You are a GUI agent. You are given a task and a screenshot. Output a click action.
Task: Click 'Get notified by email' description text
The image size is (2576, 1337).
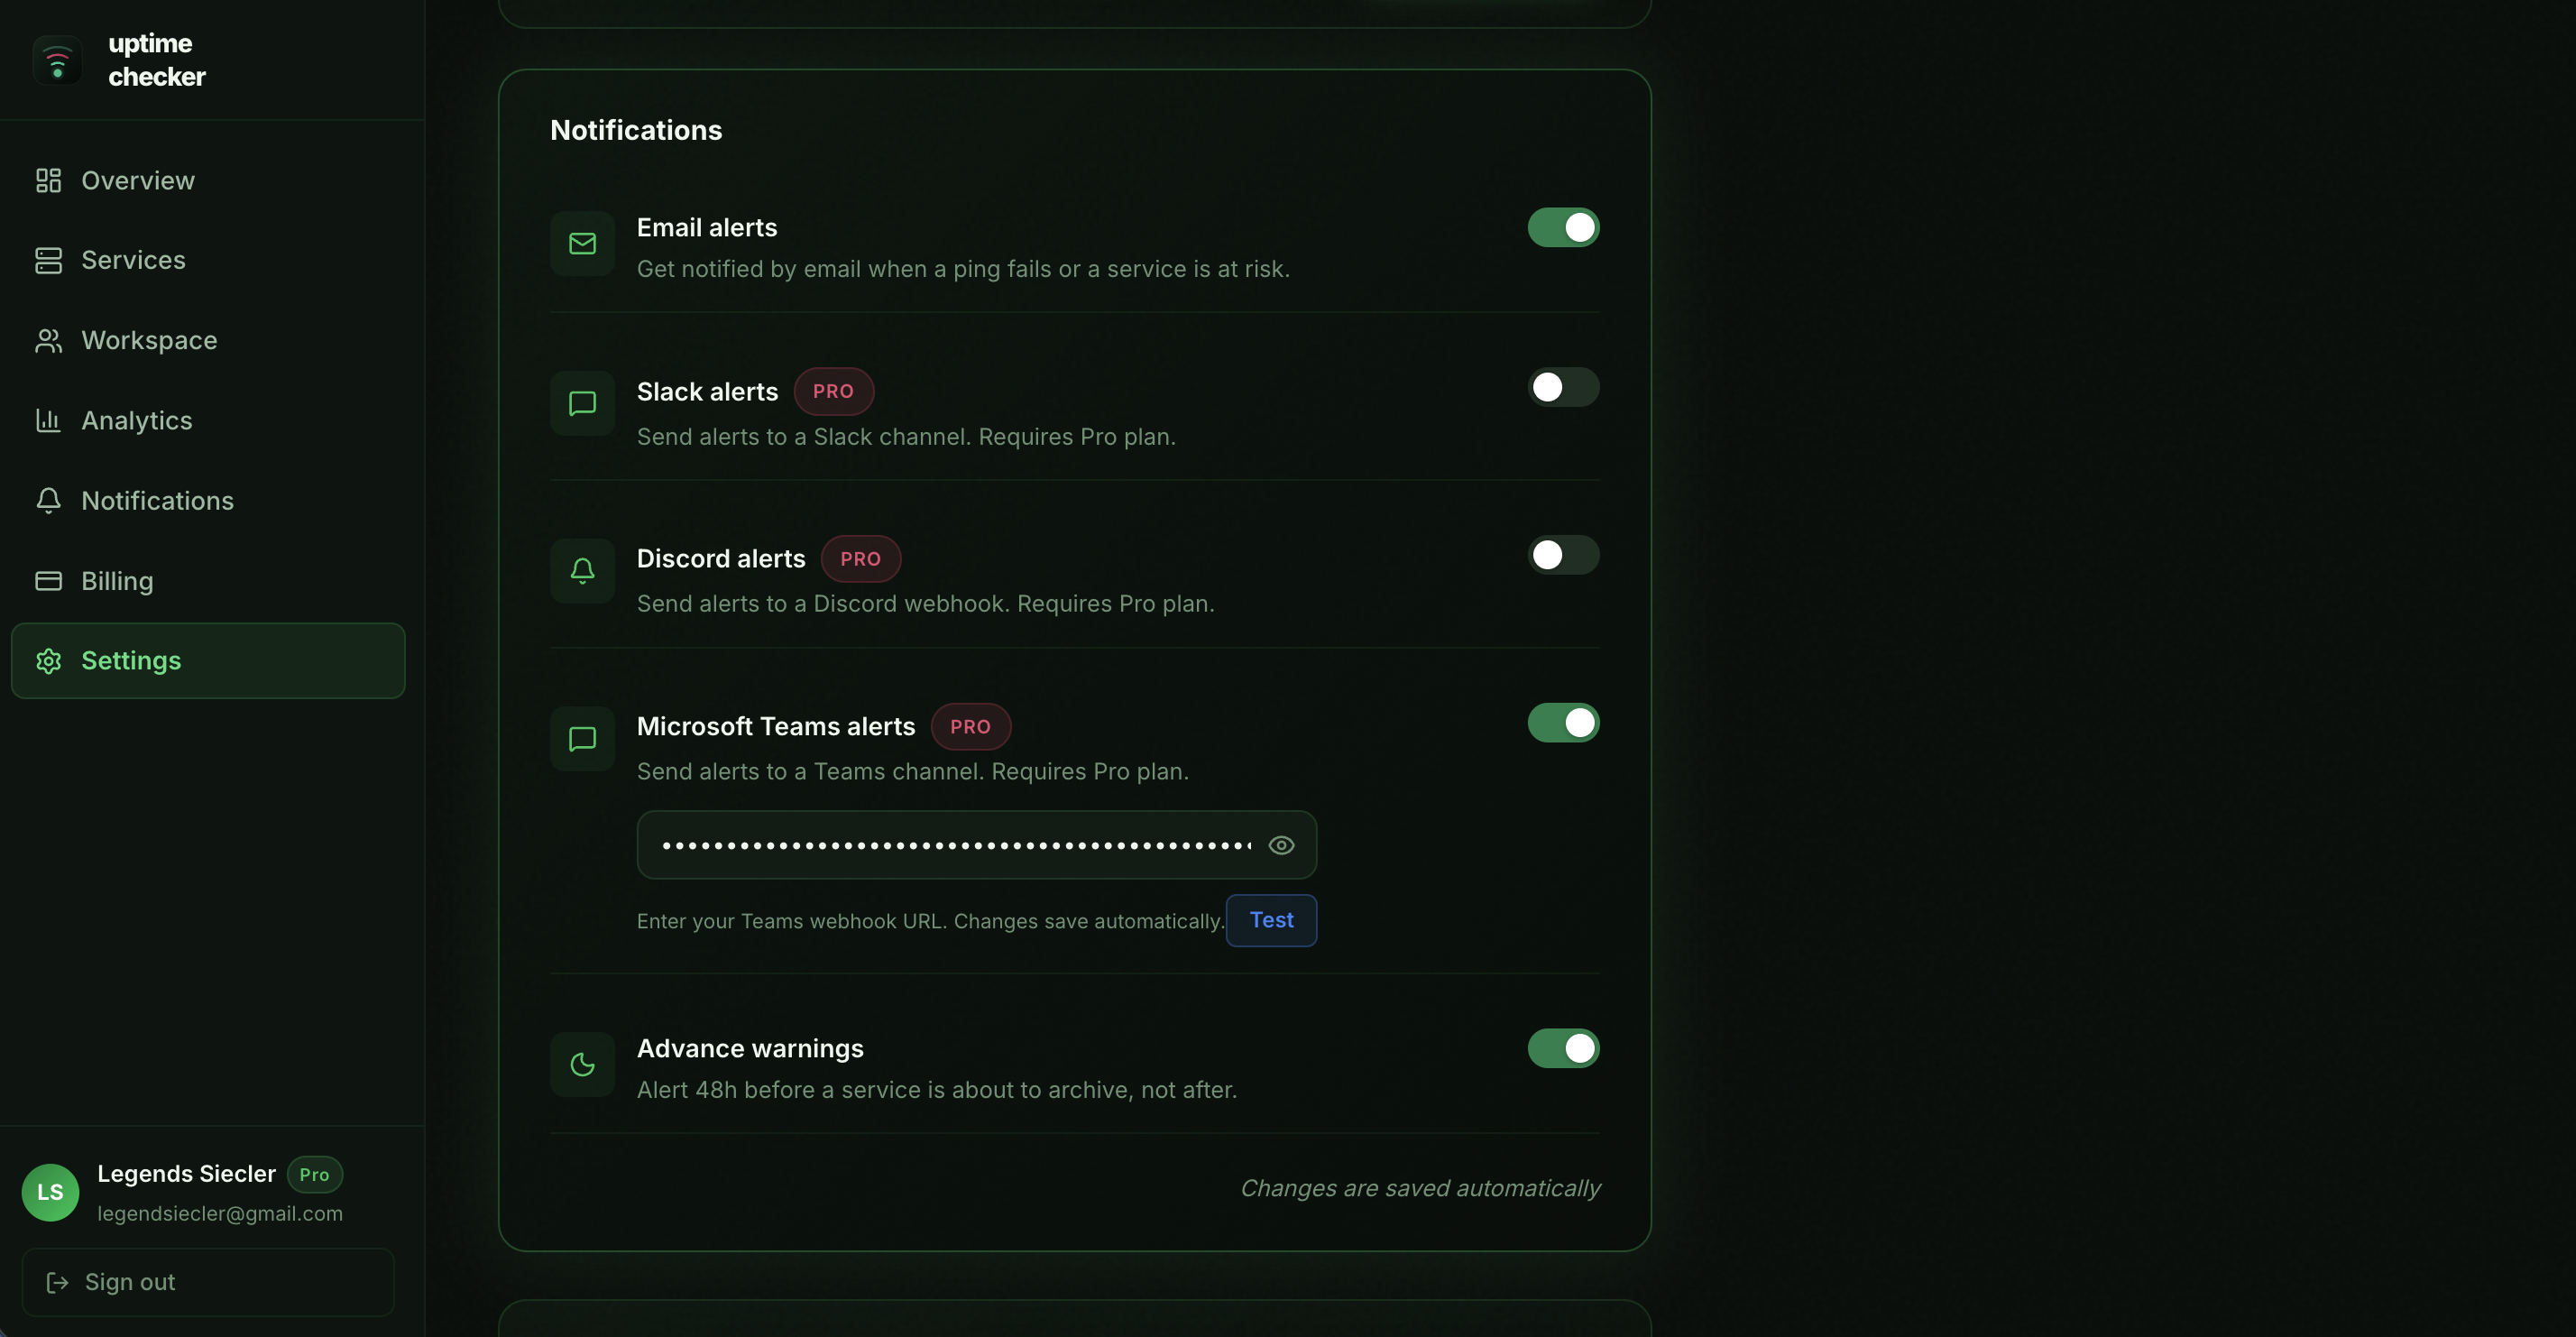[963, 268]
